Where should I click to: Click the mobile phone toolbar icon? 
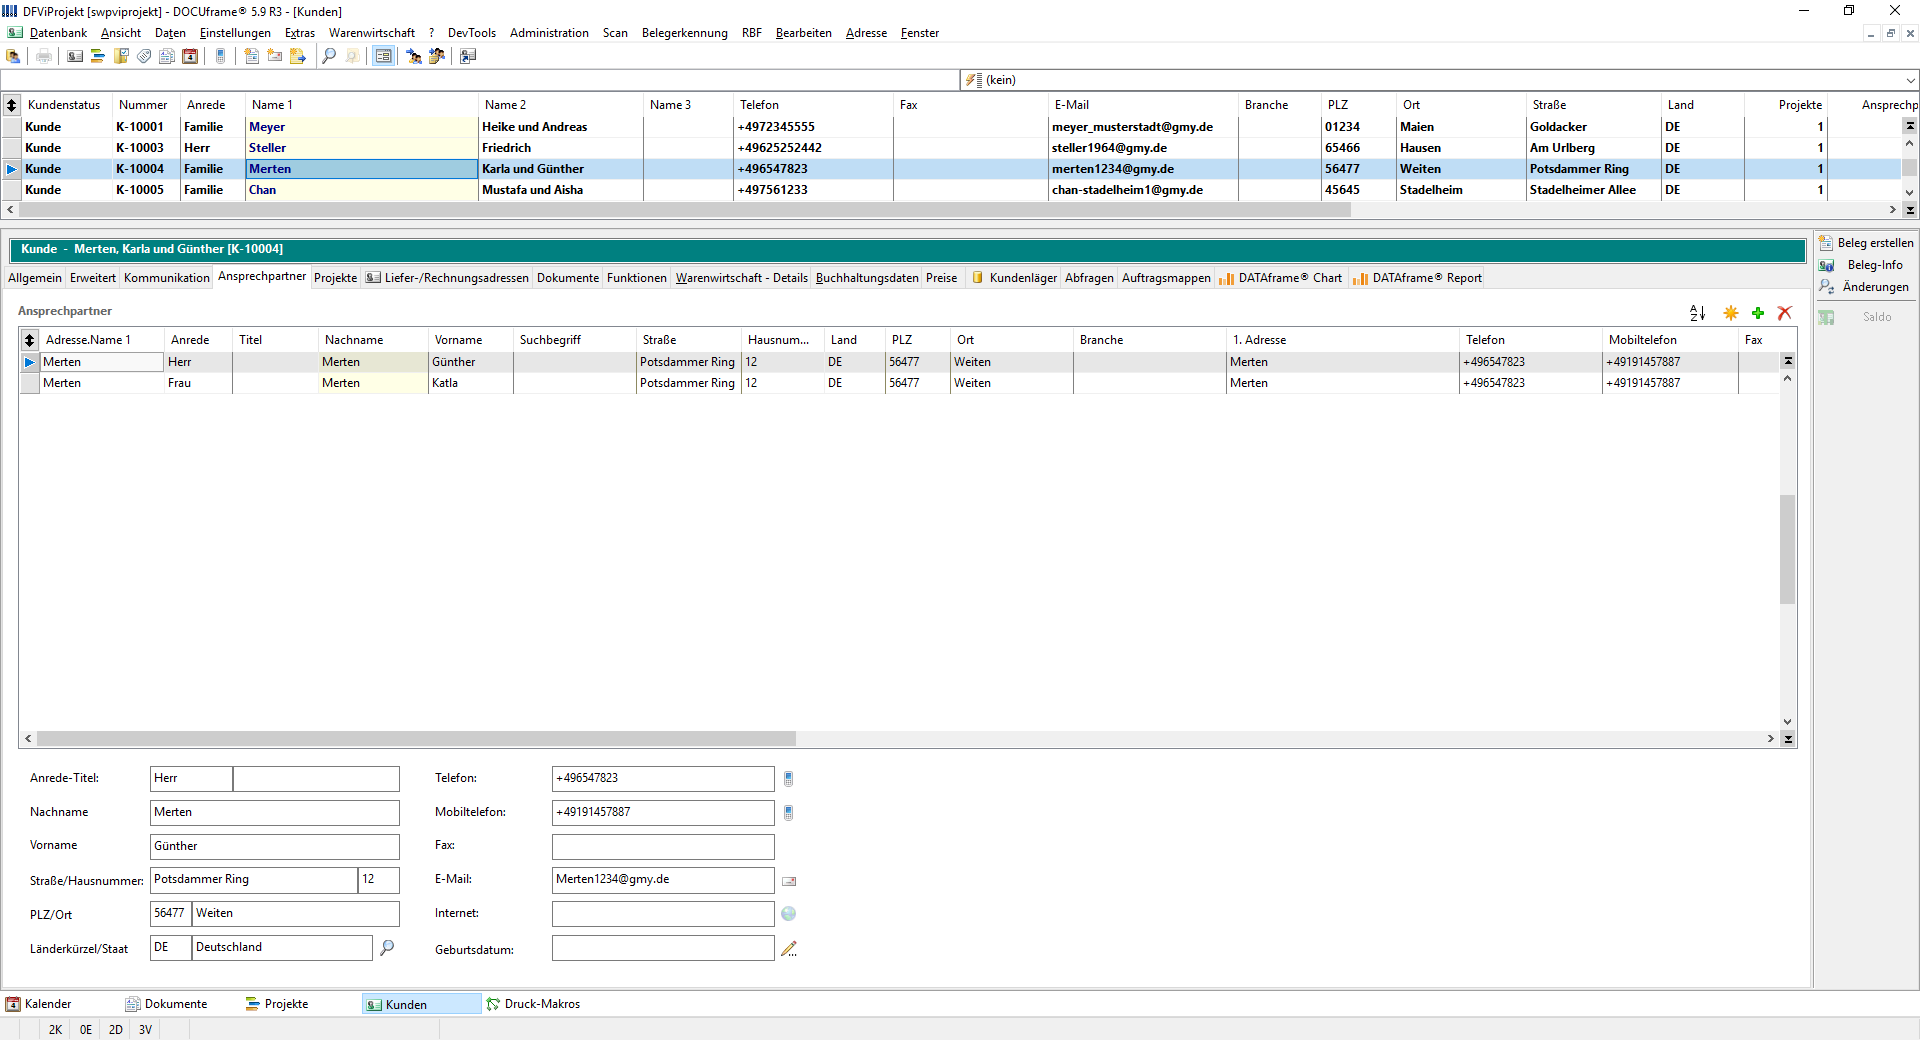click(221, 56)
